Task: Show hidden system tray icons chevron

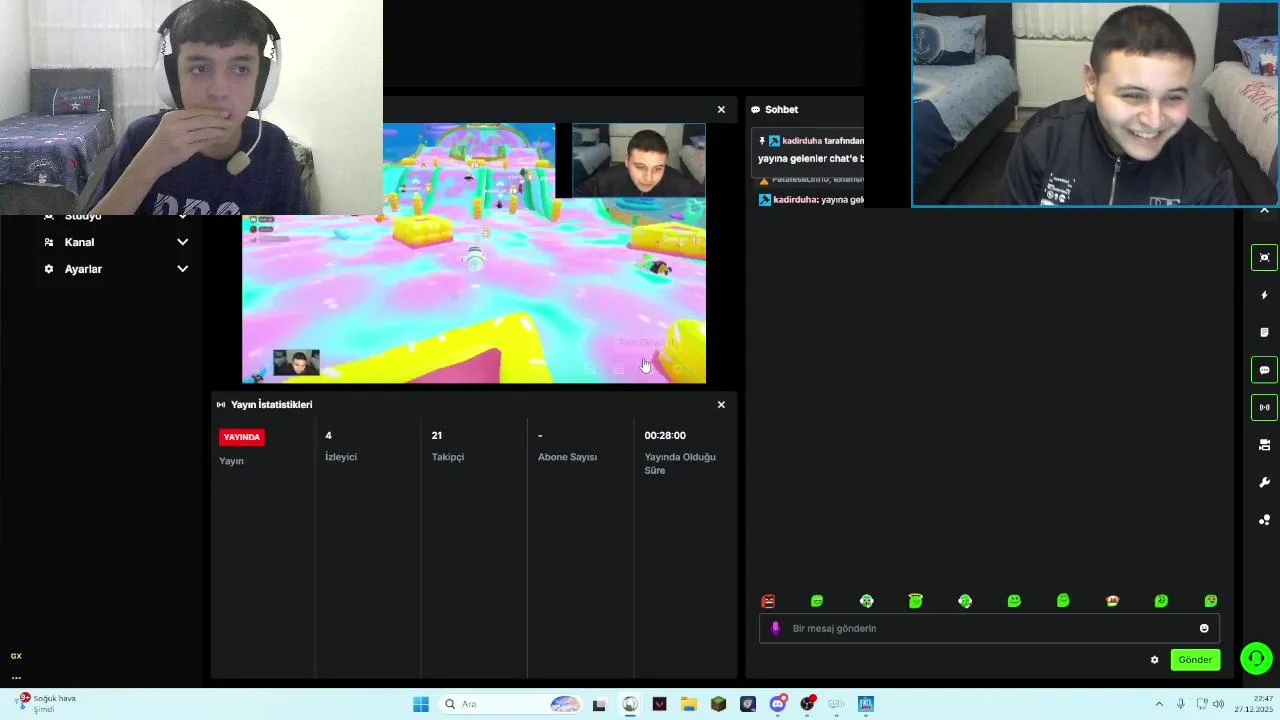Action: tap(1159, 704)
